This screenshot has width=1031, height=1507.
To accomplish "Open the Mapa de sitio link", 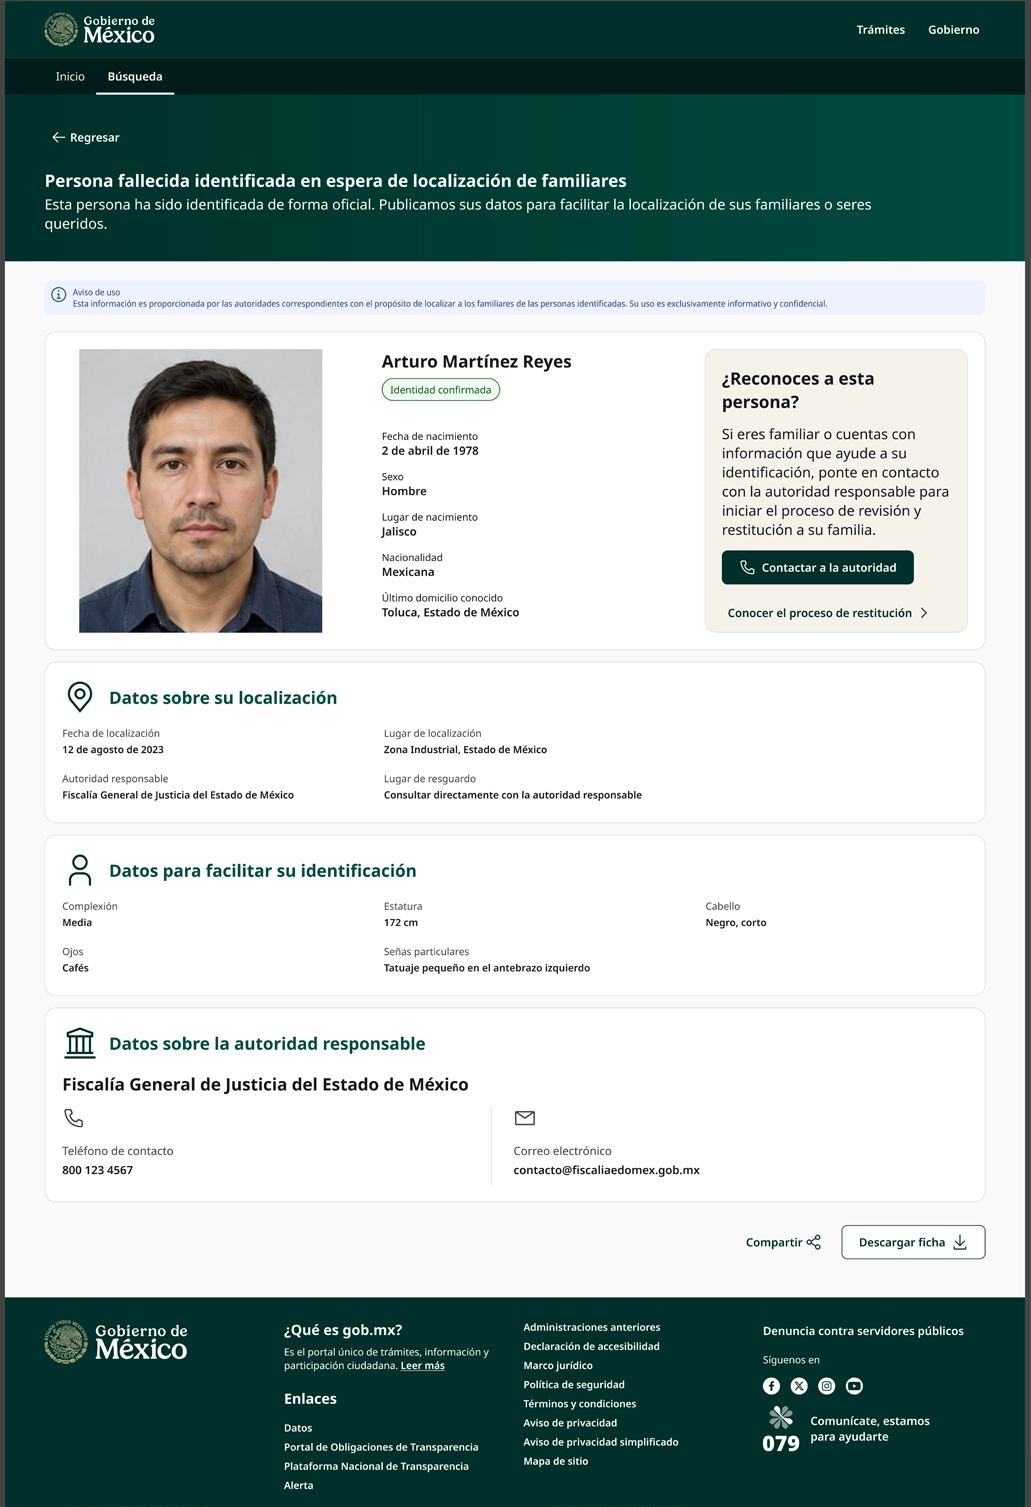I will tap(556, 1461).
